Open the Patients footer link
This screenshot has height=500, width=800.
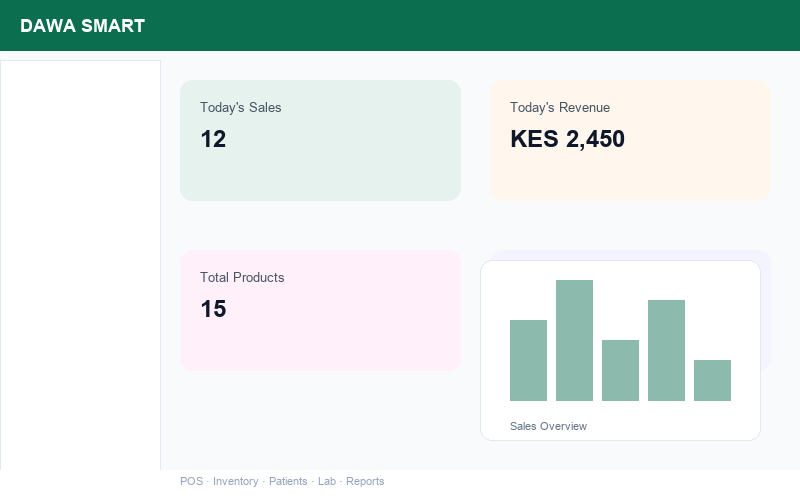(x=288, y=481)
